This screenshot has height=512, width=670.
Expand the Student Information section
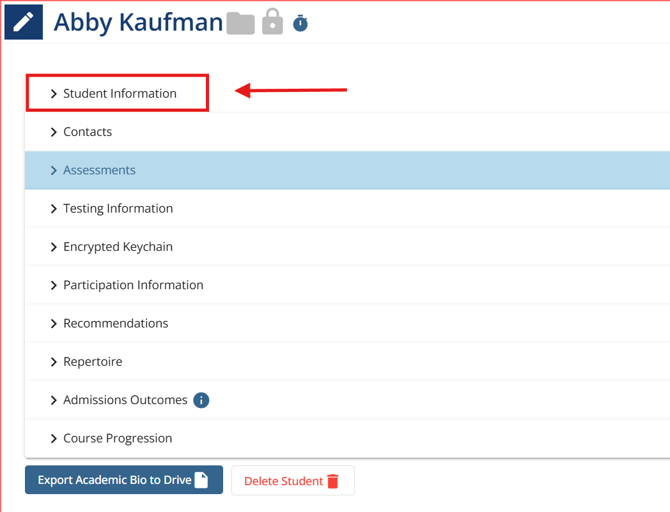(x=119, y=93)
